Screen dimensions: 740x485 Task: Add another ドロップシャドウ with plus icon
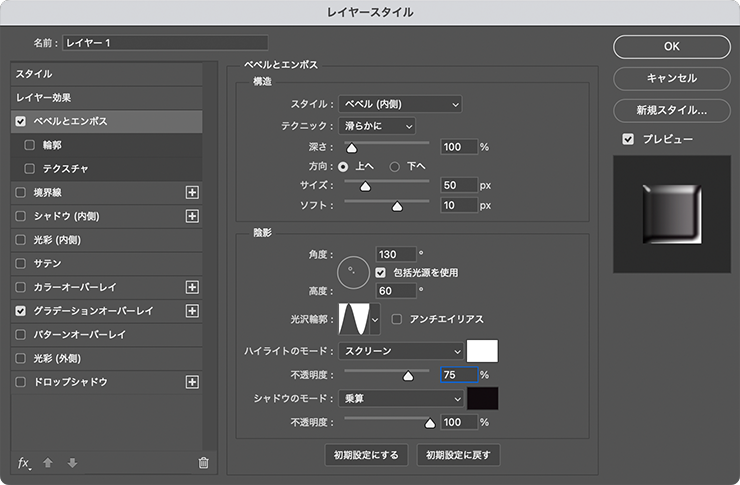(x=193, y=382)
